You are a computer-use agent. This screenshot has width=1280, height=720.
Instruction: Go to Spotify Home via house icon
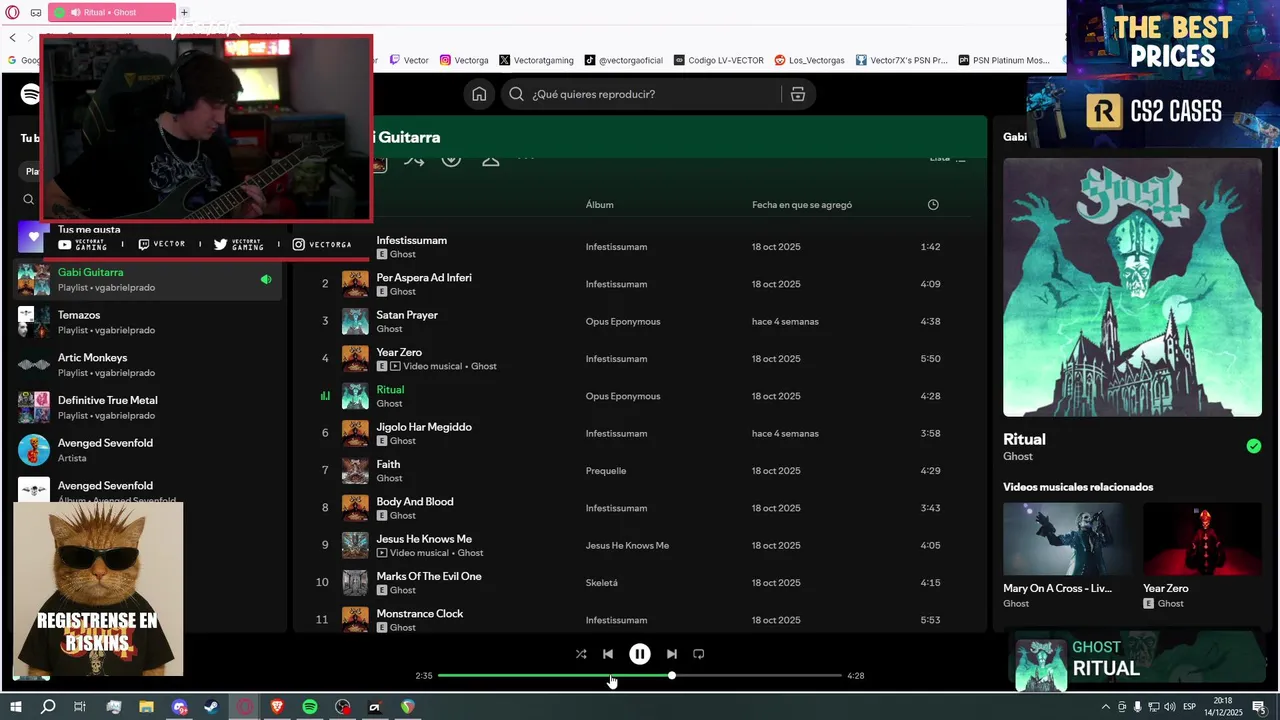coord(479,94)
